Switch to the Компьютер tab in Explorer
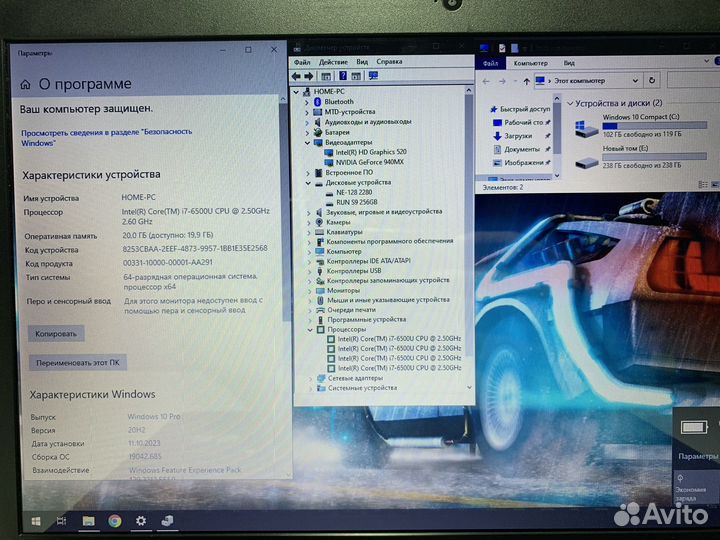This screenshot has height=540, width=720. click(530, 63)
